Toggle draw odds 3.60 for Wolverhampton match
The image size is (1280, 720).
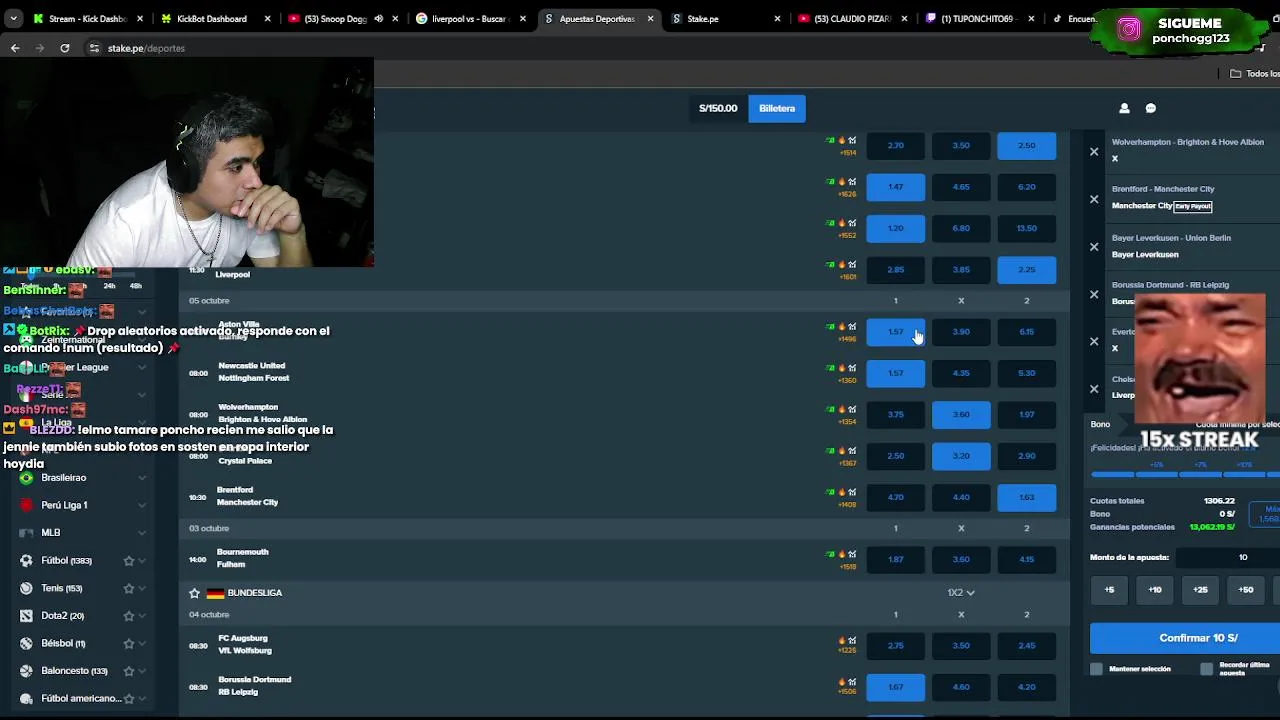(x=961, y=414)
